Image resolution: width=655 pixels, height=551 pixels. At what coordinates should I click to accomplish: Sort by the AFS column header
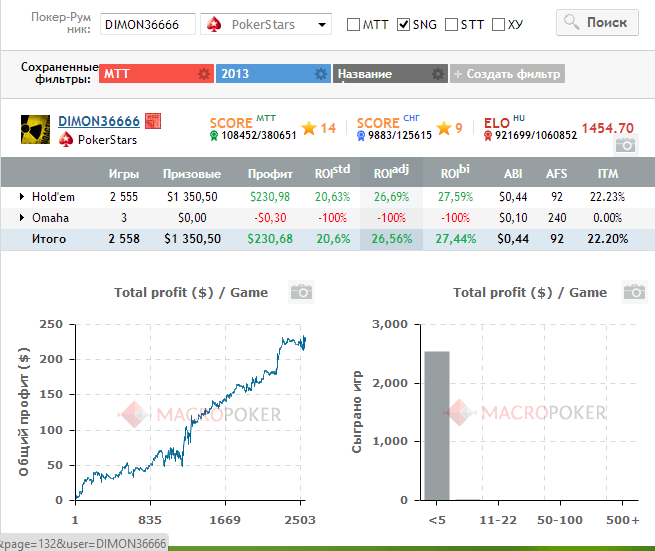[x=556, y=174]
